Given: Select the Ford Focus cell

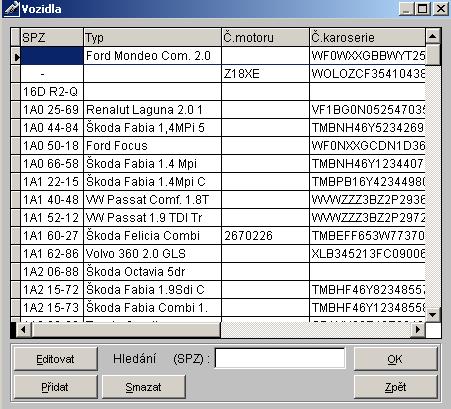Looking at the screenshot, I should [152, 146].
